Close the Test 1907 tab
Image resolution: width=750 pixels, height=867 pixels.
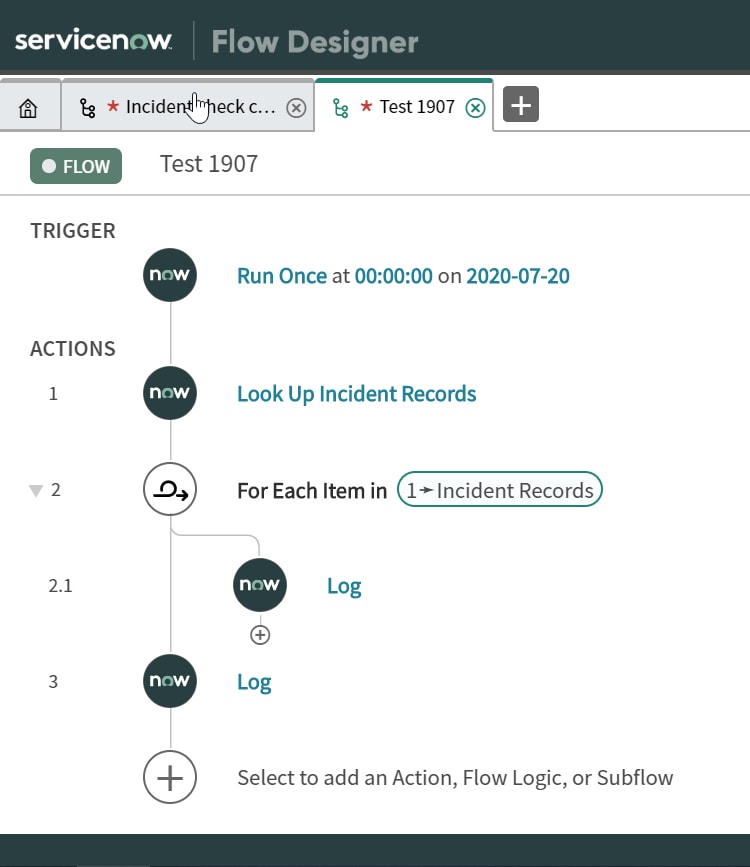click(x=475, y=108)
